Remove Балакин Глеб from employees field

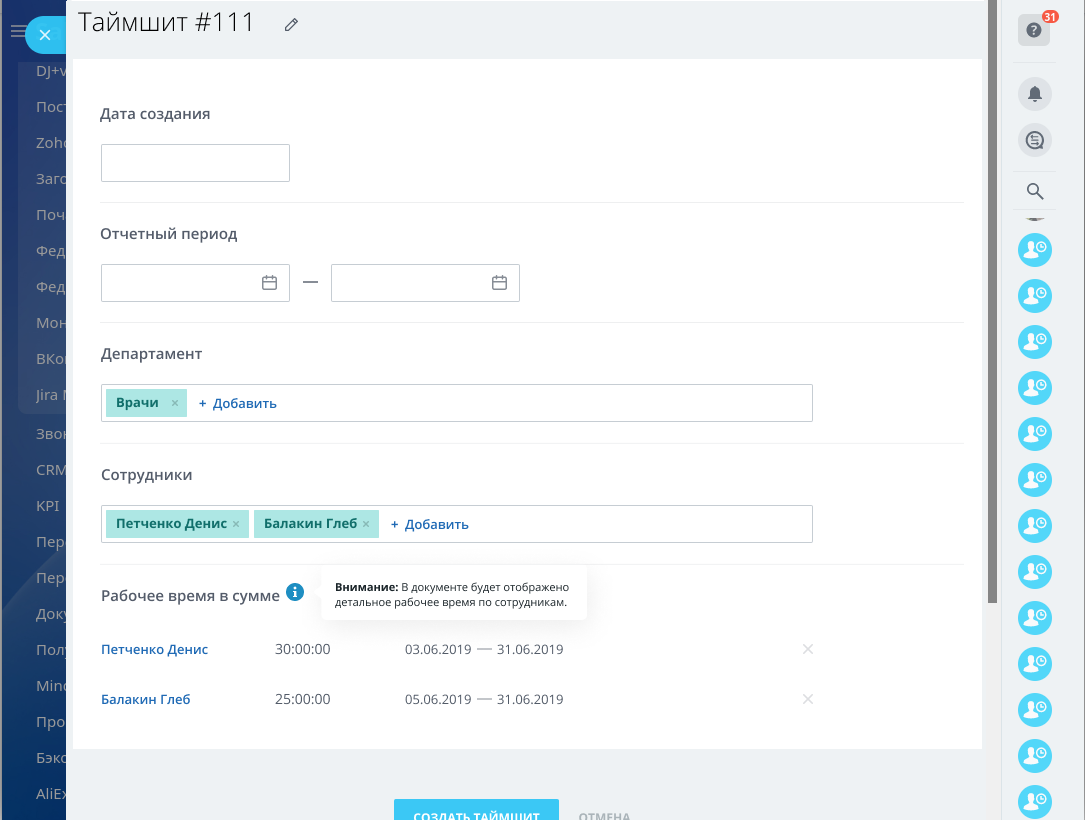(366, 524)
